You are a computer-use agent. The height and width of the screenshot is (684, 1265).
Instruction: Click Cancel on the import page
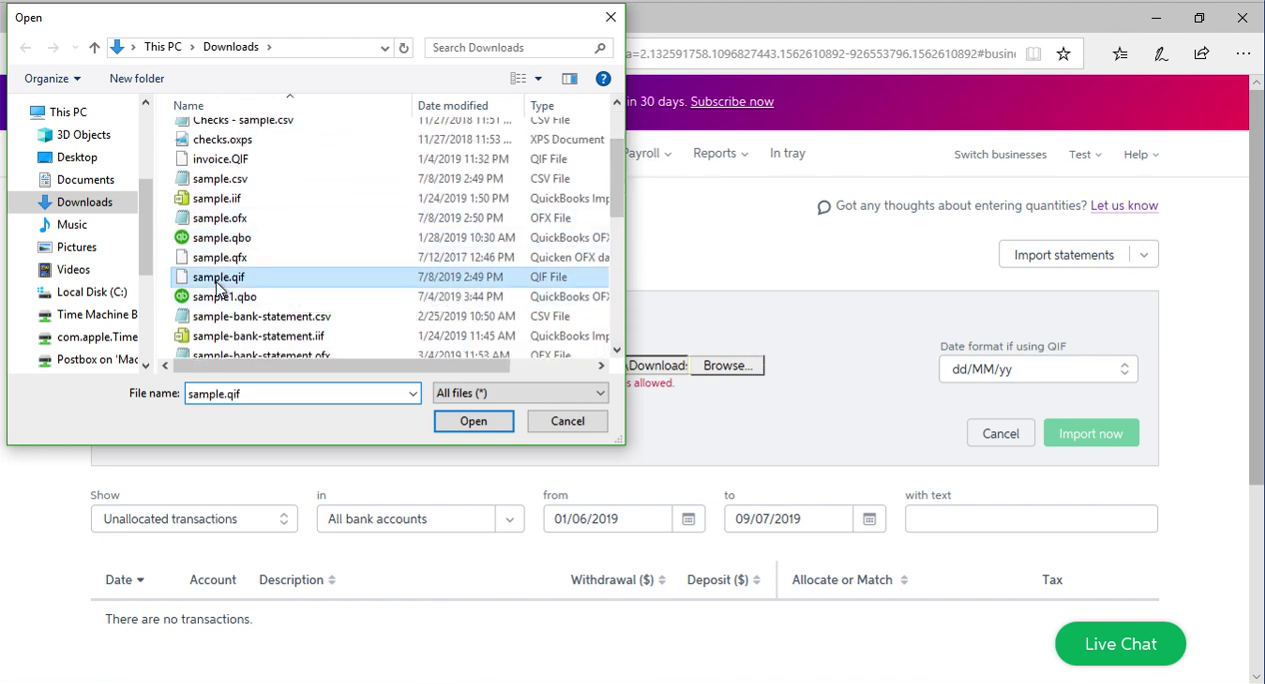point(1000,434)
